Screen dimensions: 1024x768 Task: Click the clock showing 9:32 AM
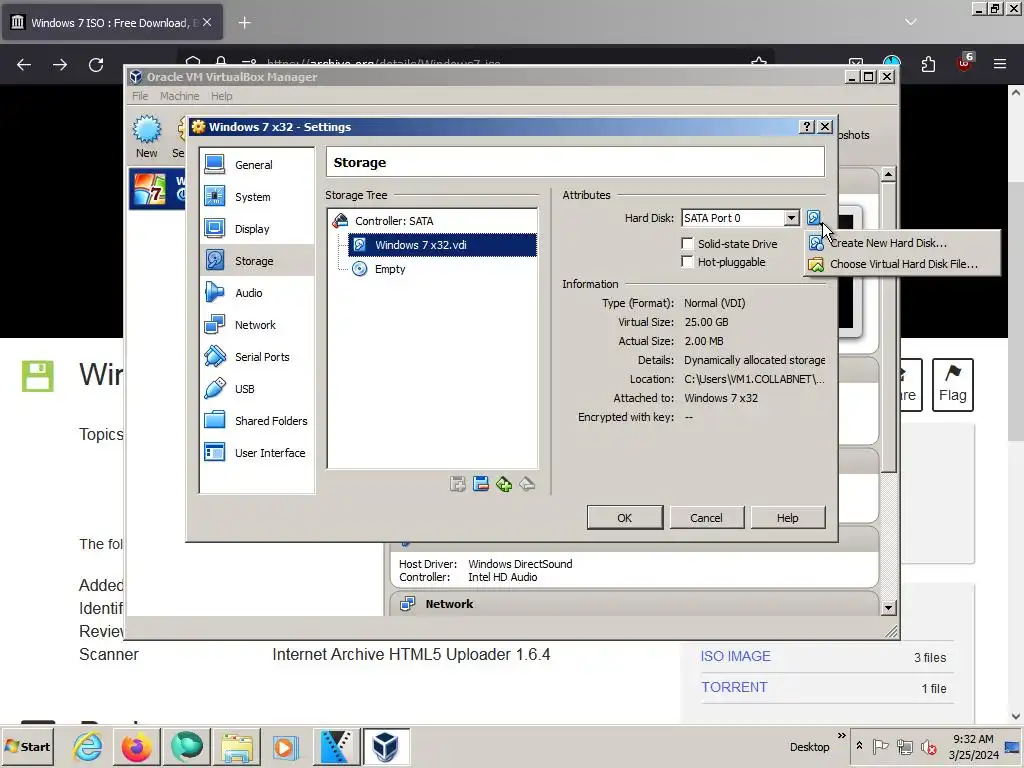tap(973, 739)
